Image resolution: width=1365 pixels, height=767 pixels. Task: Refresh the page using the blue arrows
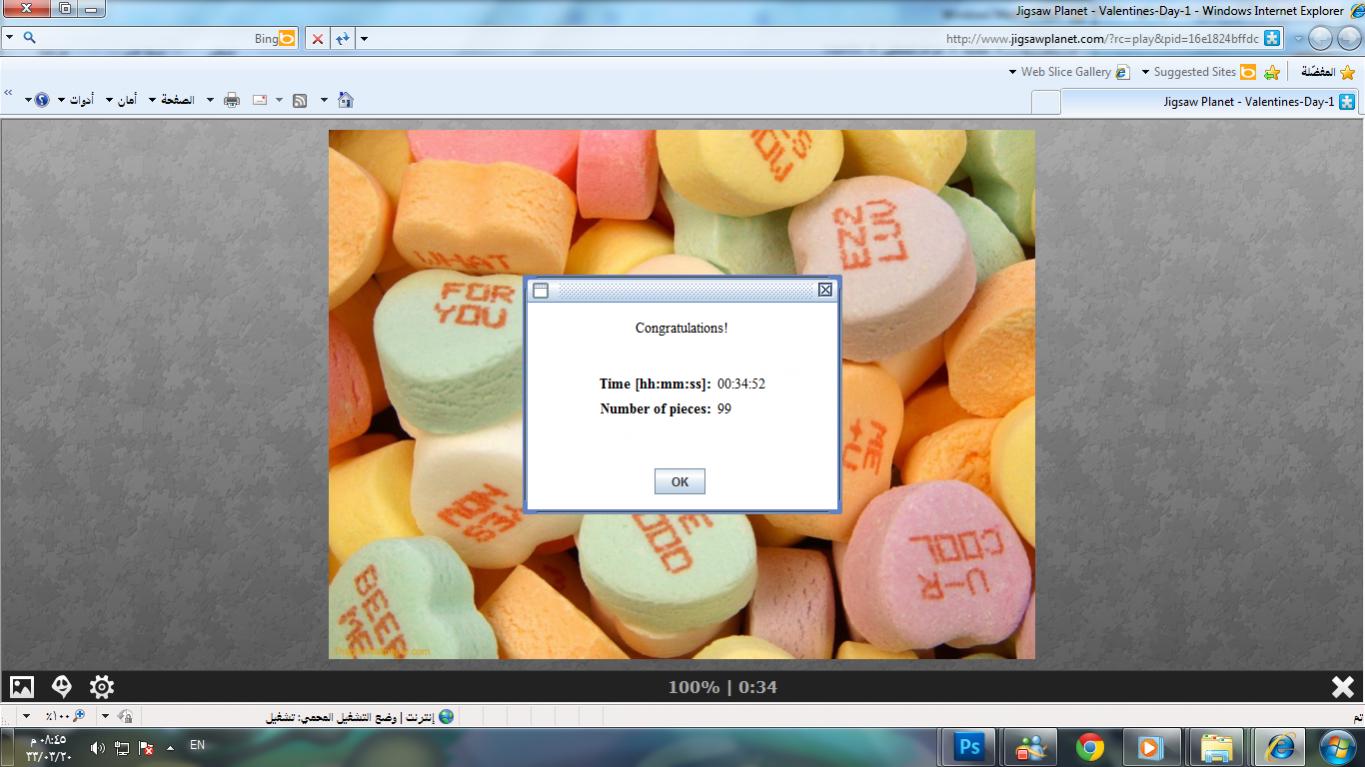click(x=343, y=38)
